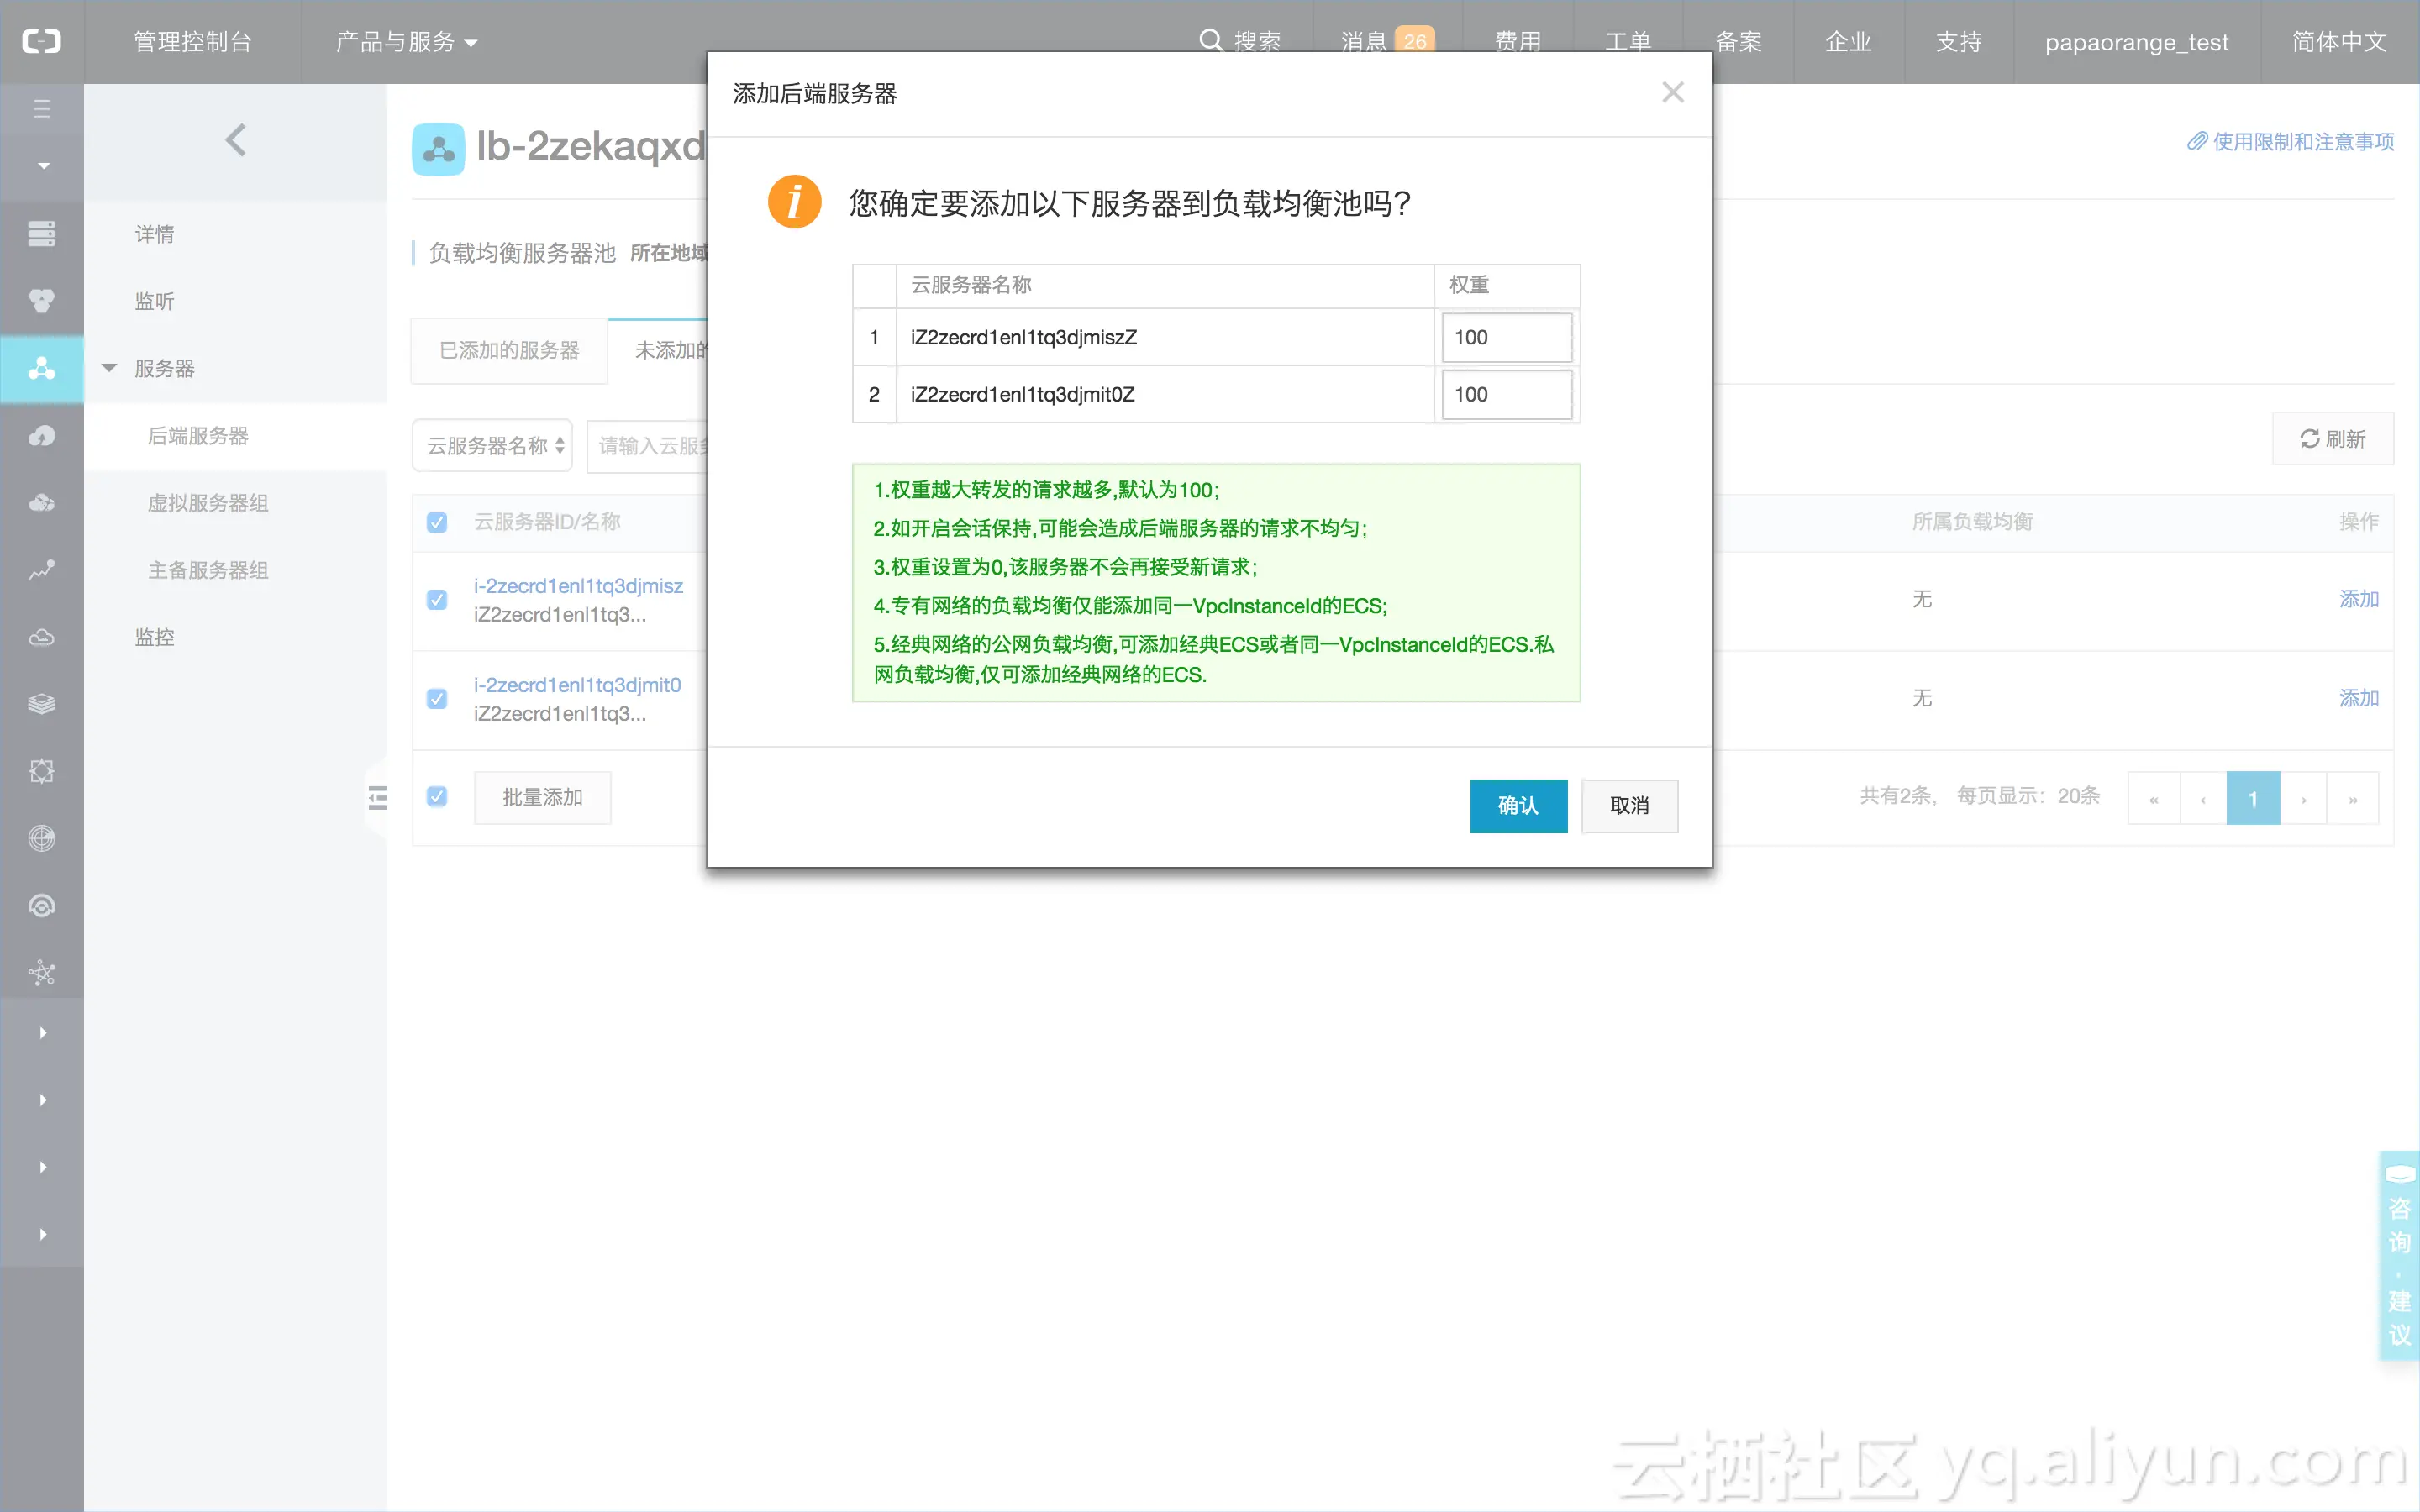Click the network nodes icon at sidebar bottom
Viewport: 2420px width, 1512px height.
point(42,972)
